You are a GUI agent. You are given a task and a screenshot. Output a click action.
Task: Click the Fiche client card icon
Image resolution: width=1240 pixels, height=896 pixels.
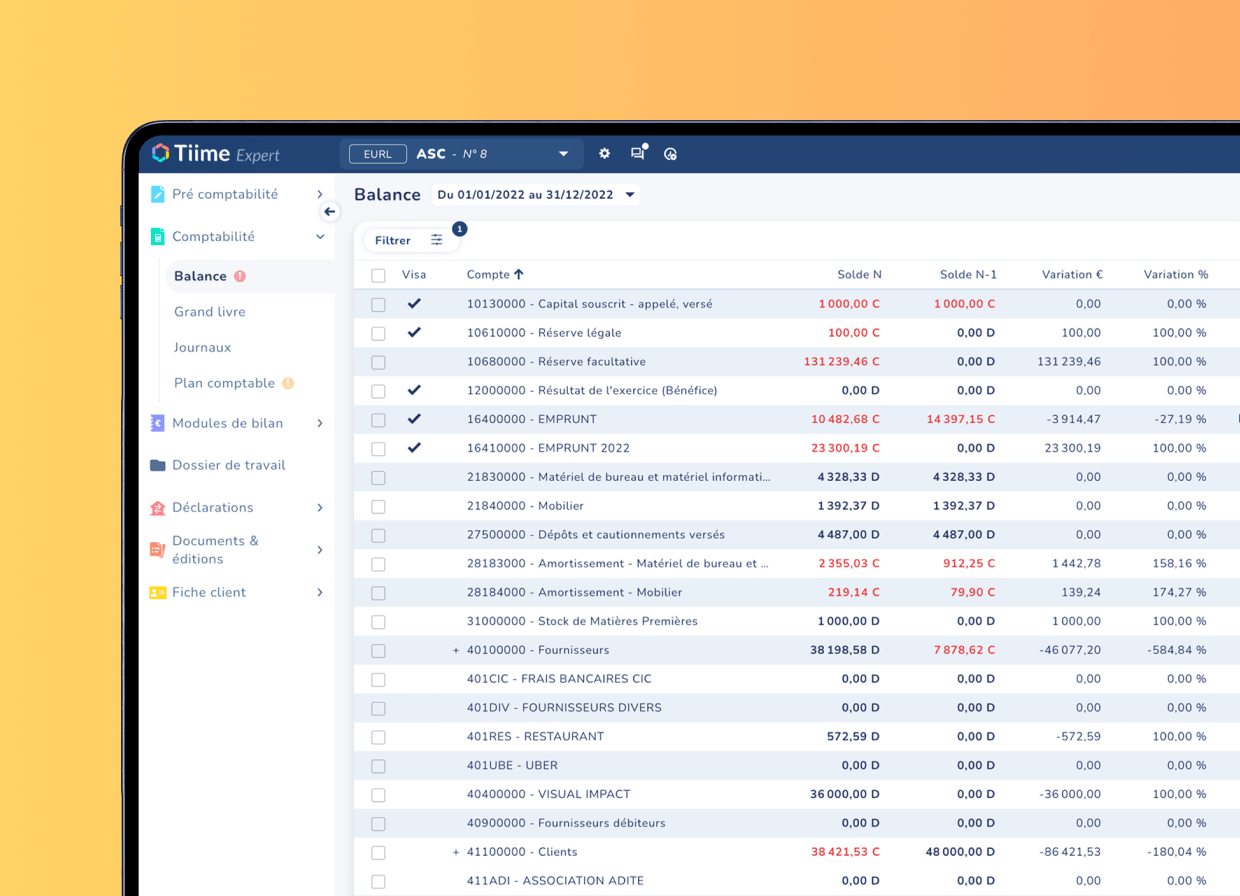[156, 592]
